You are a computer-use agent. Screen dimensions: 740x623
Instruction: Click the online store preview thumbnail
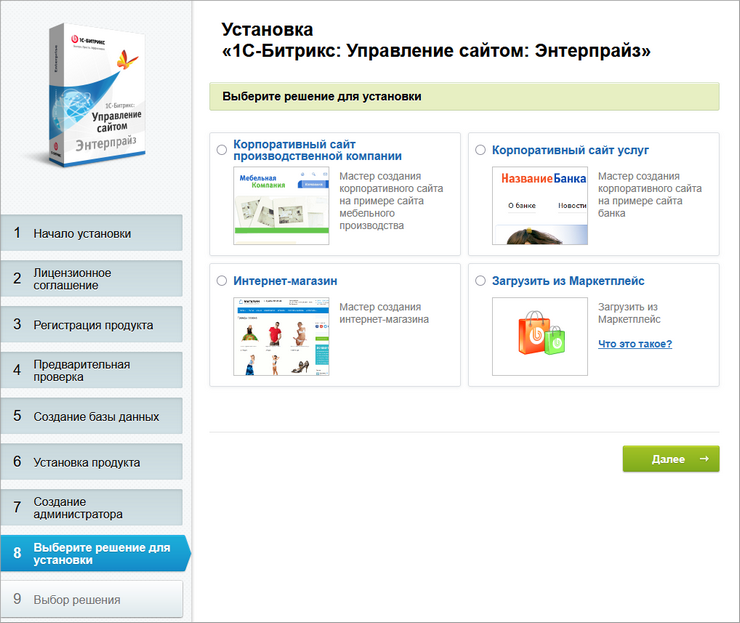point(281,337)
